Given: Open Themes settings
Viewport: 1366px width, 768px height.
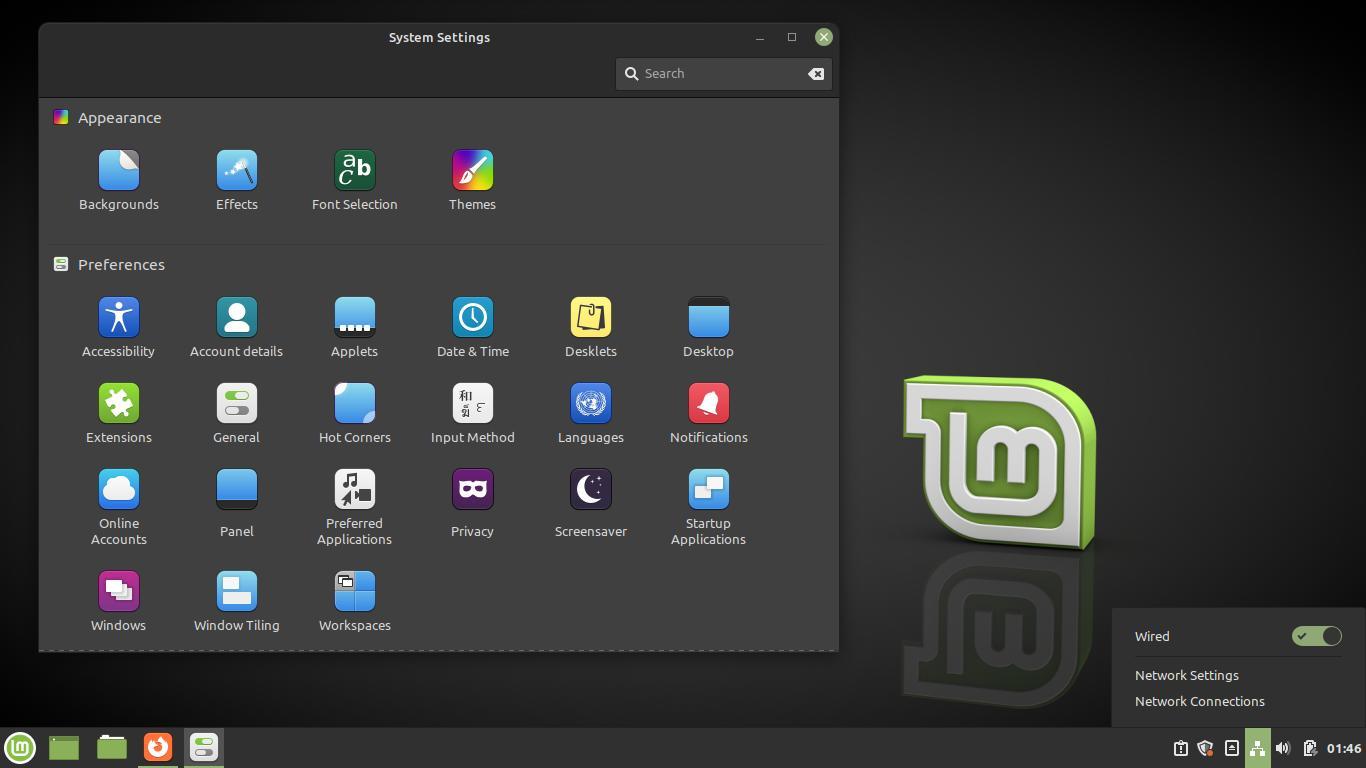Looking at the screenshot, I should pyautogui.click(x=472, y=180).
